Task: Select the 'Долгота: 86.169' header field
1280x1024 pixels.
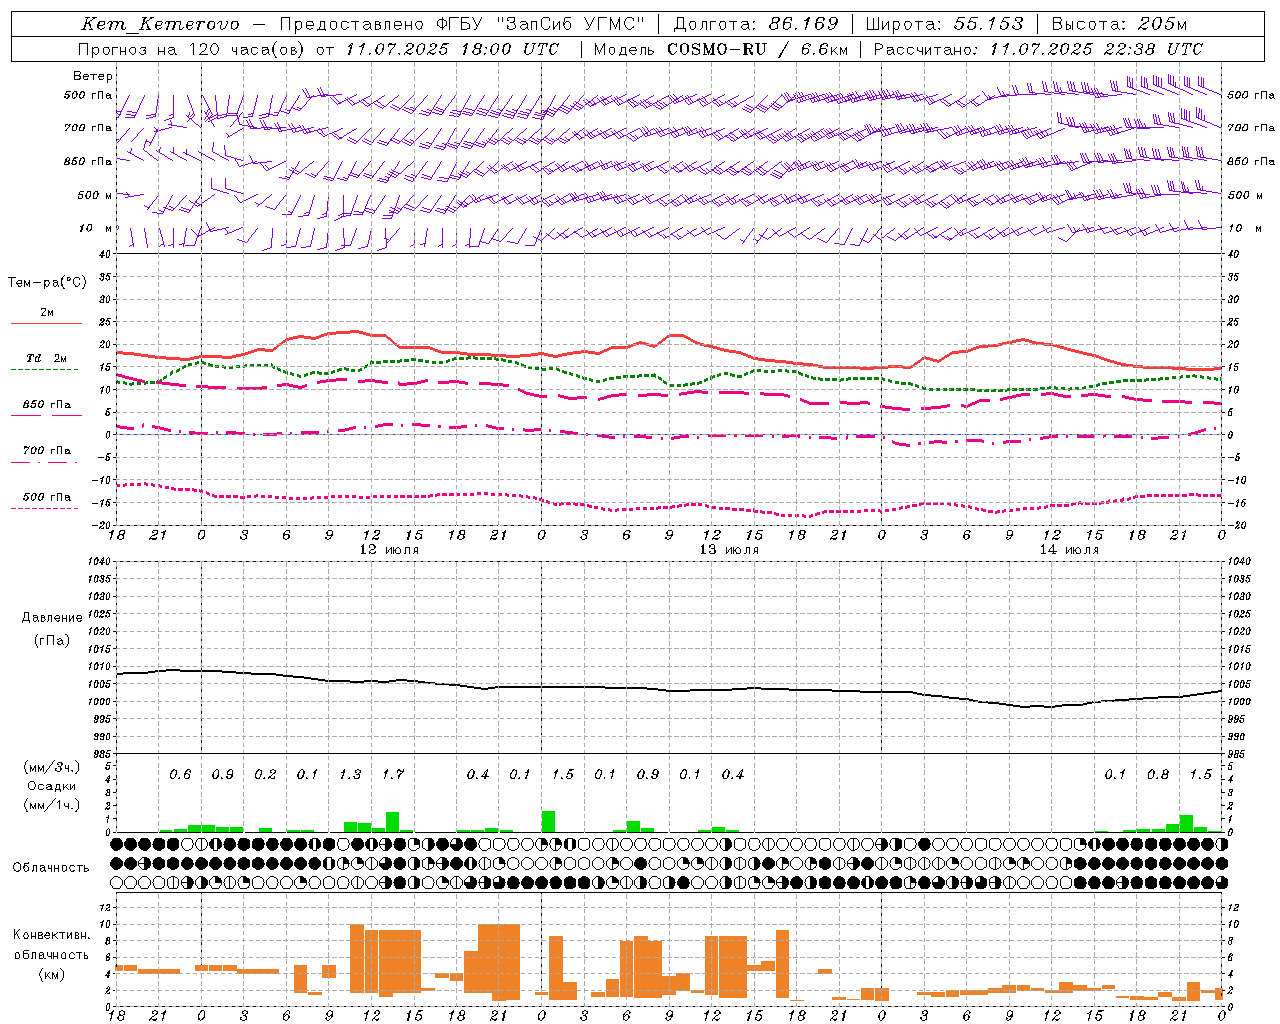Action: pos(755,24)
